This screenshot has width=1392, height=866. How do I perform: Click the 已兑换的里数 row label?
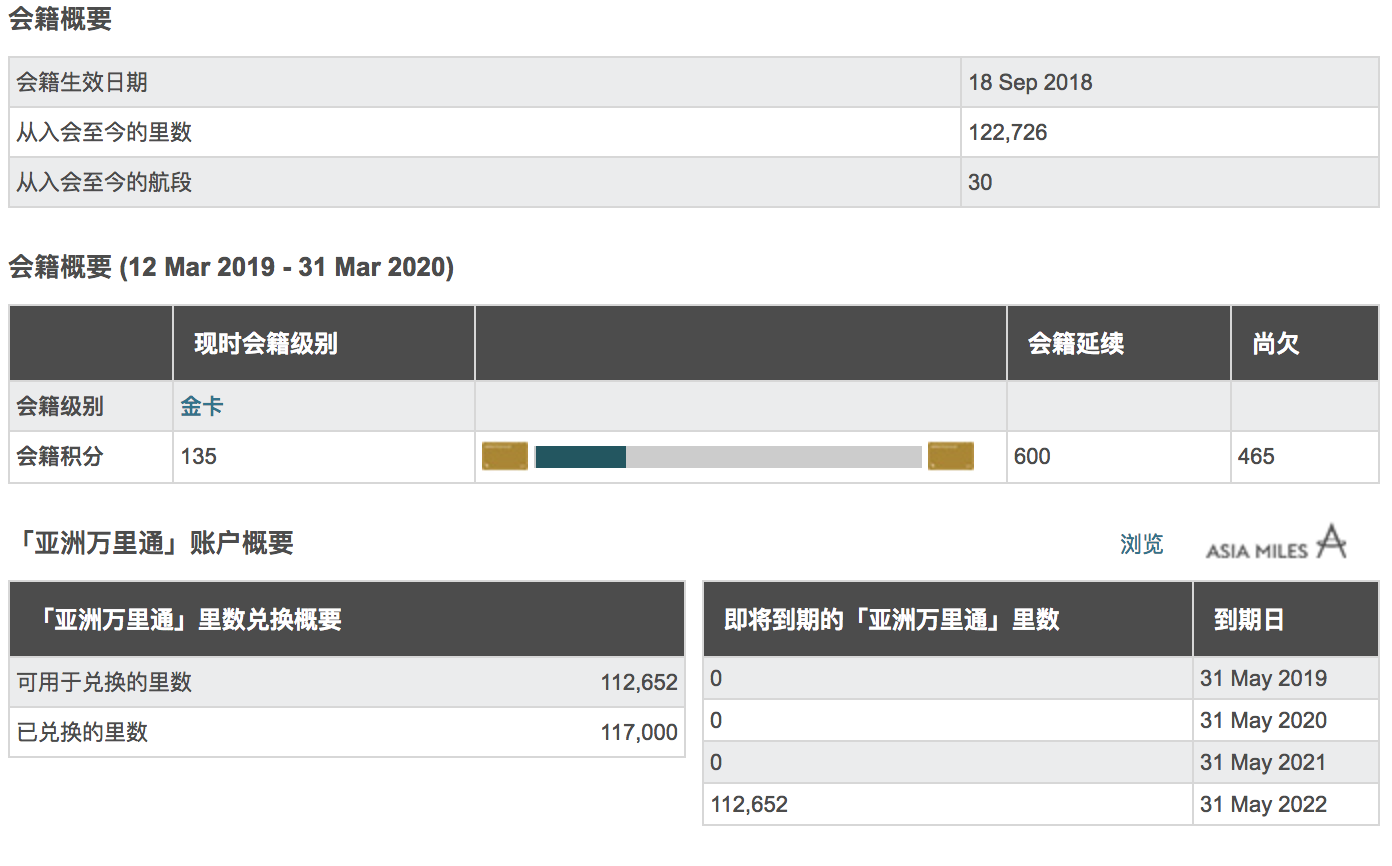coord(82,732)
